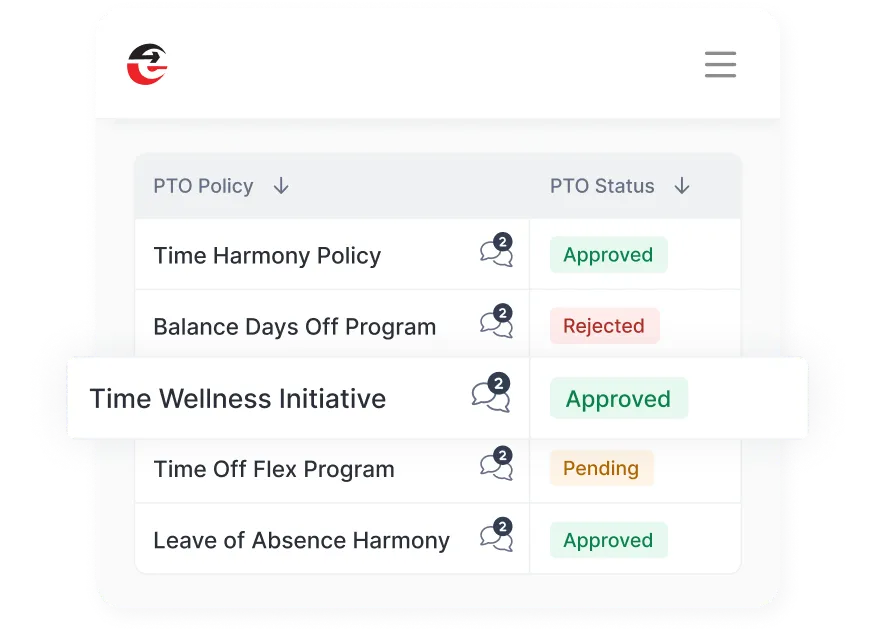Sort by PTO Policy arrow
This screenshot has height=631, width=874.
[281, 186]
